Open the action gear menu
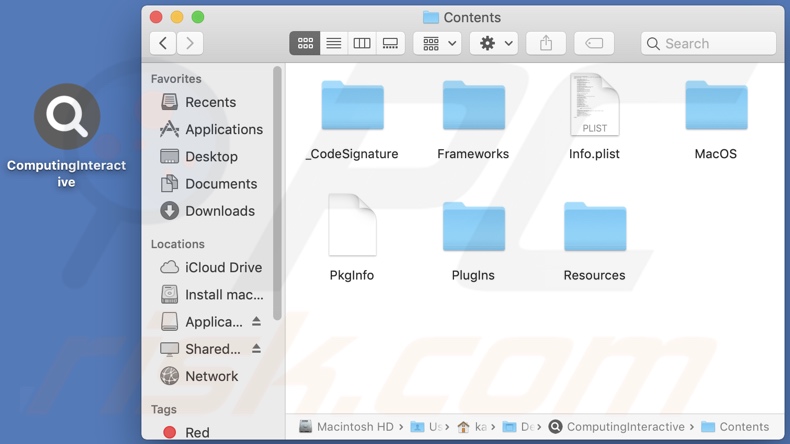 click(494, 43)
